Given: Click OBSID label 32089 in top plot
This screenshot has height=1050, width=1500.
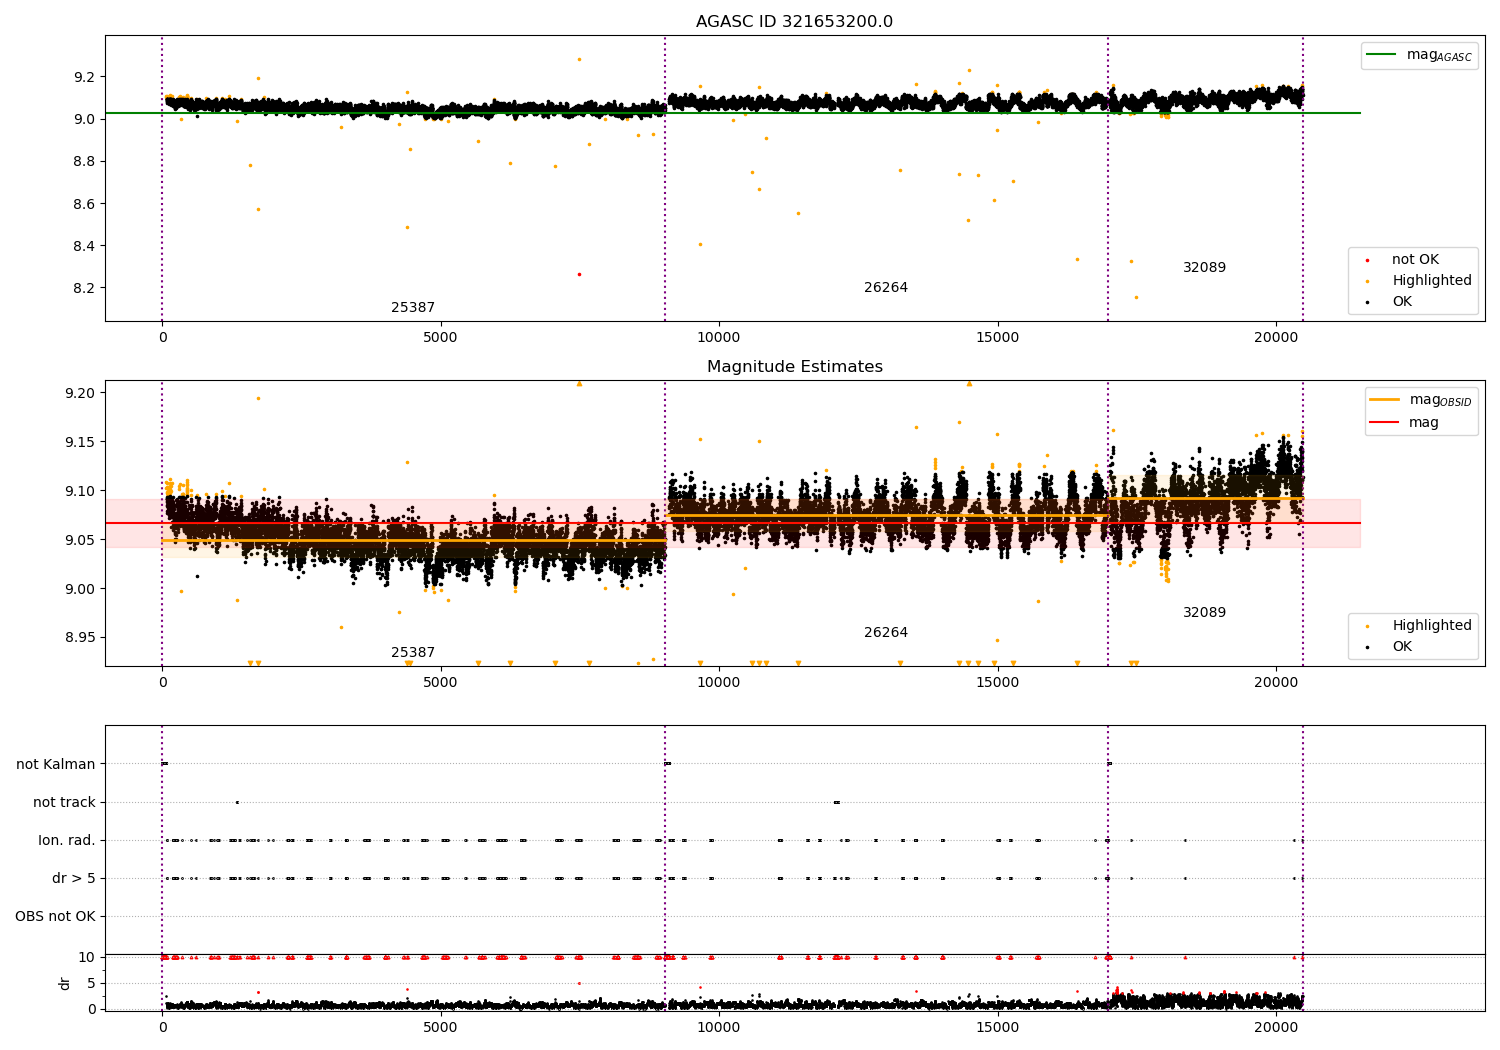Looking at the screenshot, I should pos(1204,268).
